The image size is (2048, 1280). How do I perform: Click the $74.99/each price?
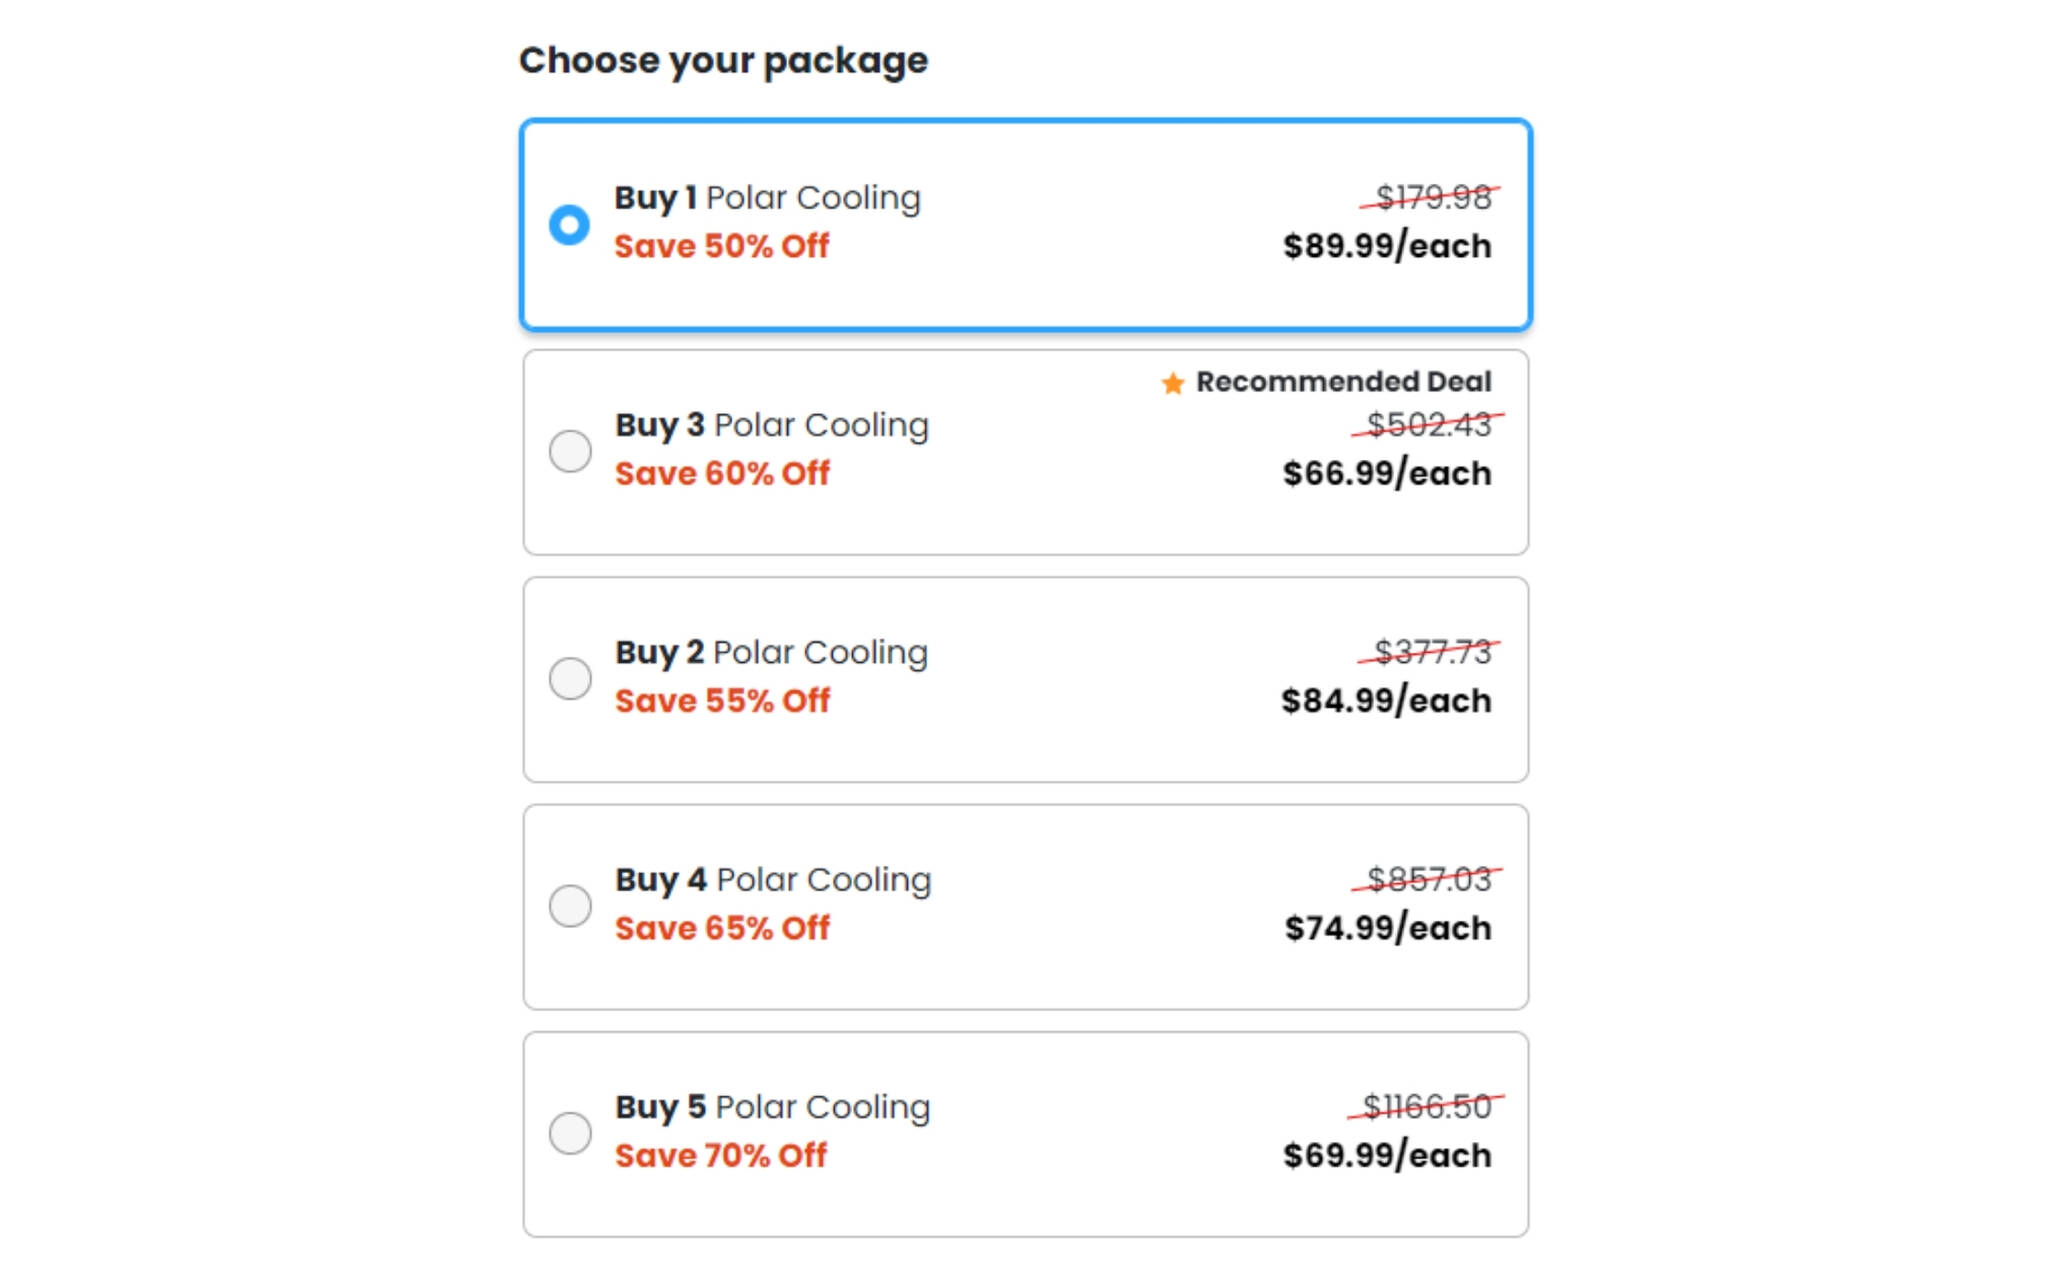click(x=1388, y=928)
